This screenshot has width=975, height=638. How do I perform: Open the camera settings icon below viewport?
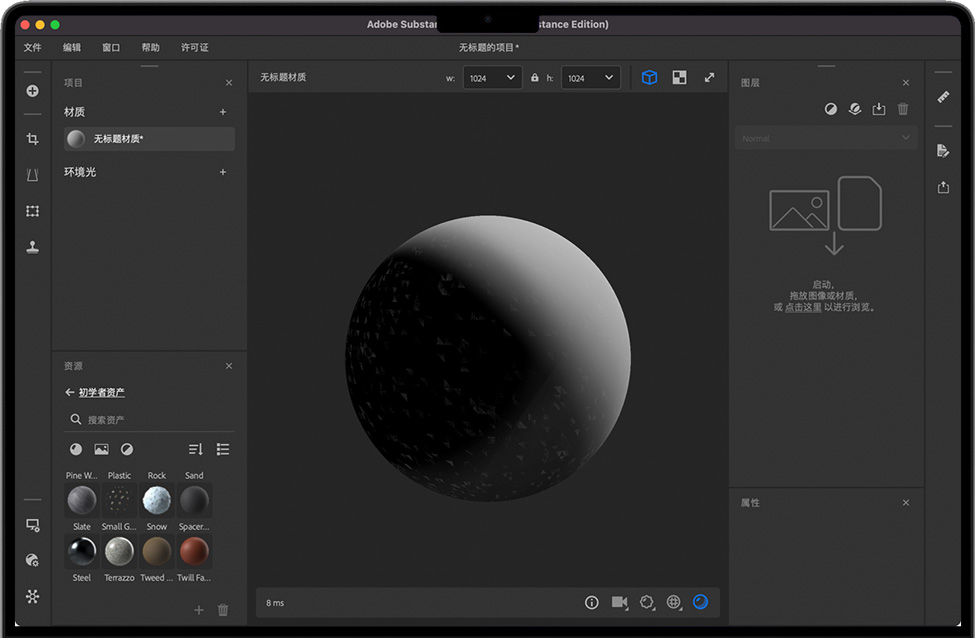619,602
